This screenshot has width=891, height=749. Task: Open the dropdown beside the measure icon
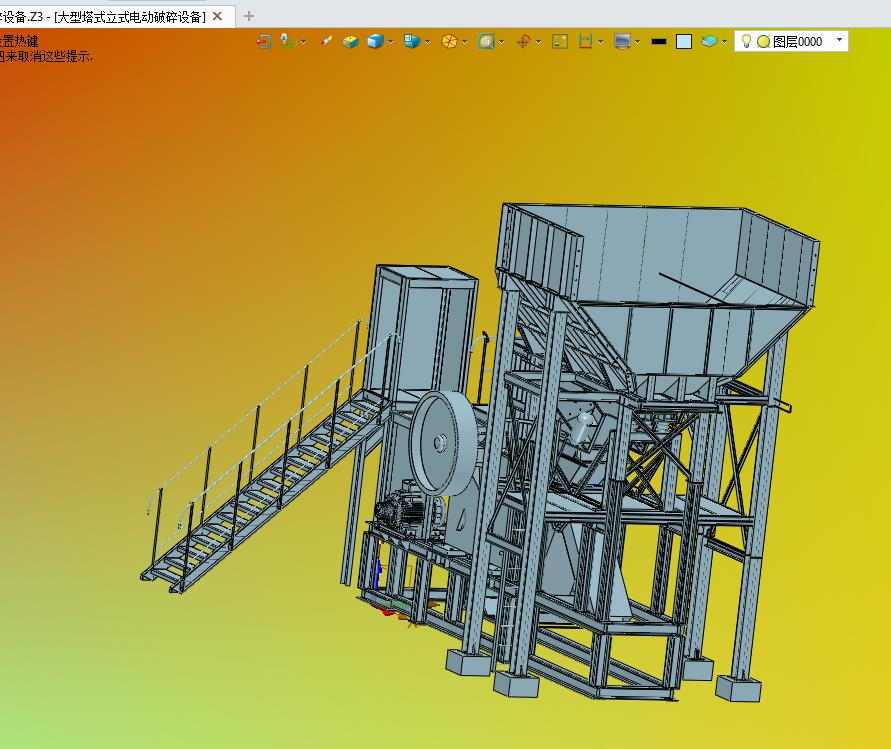pos(600,42)
